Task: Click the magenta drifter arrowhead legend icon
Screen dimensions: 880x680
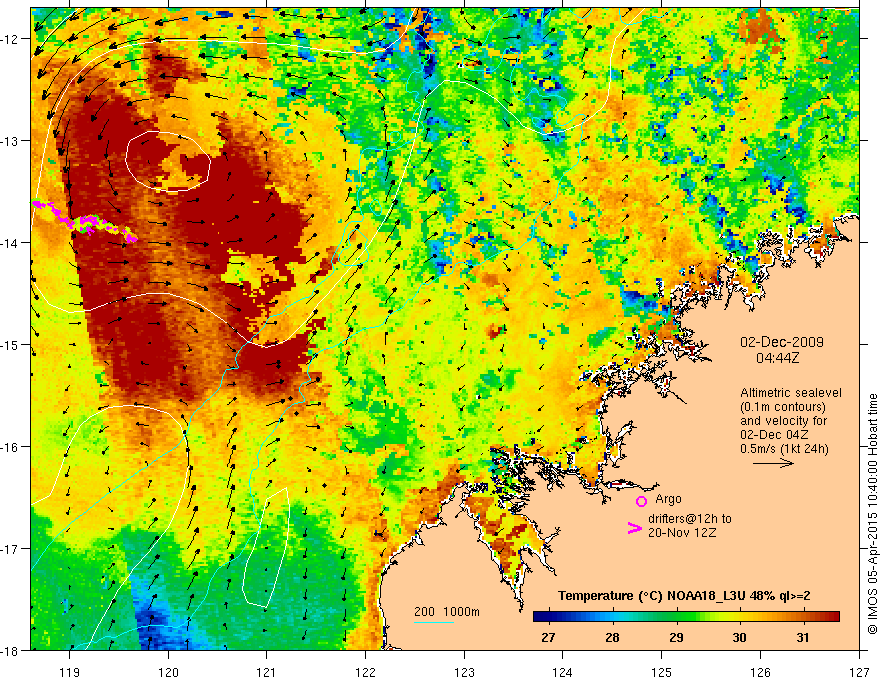Action: (634, 528)
